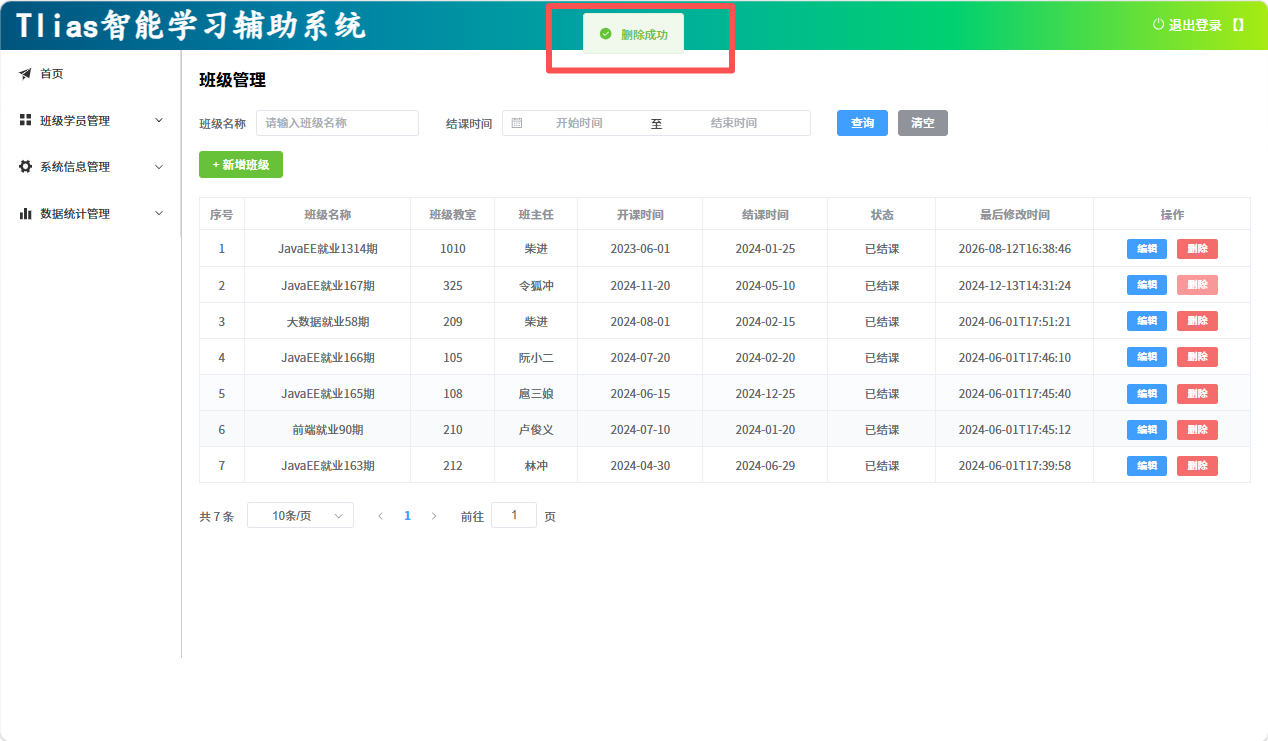Click the 共 7 条 total count text
1268x741 pixels.
coord(217,517)
